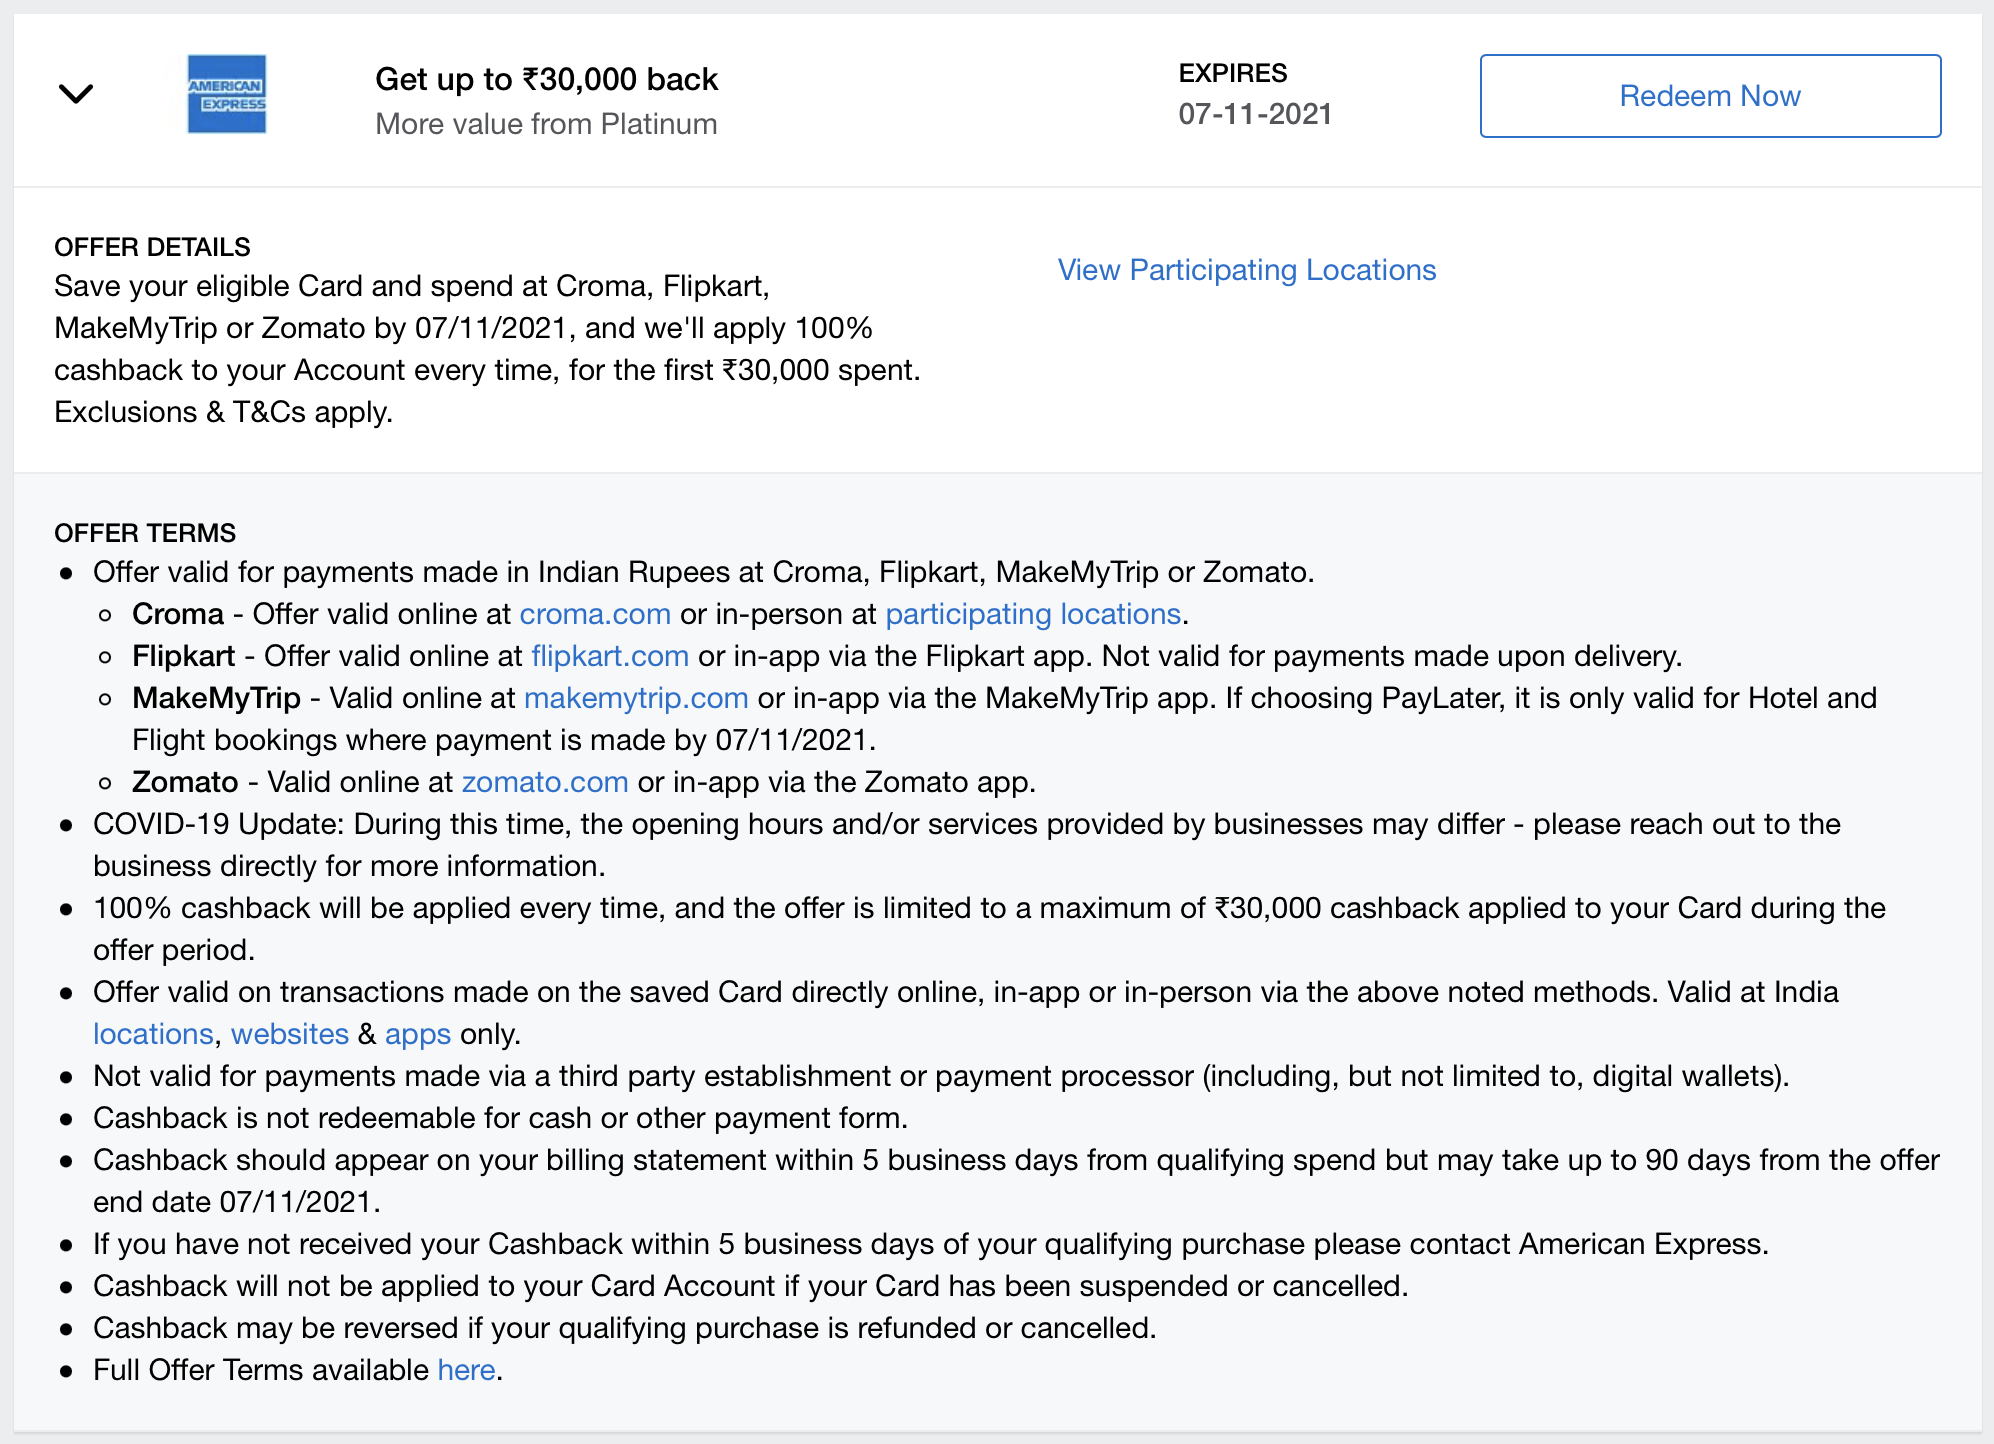Click the bold MakeMyTrip term label

point(216,698)
